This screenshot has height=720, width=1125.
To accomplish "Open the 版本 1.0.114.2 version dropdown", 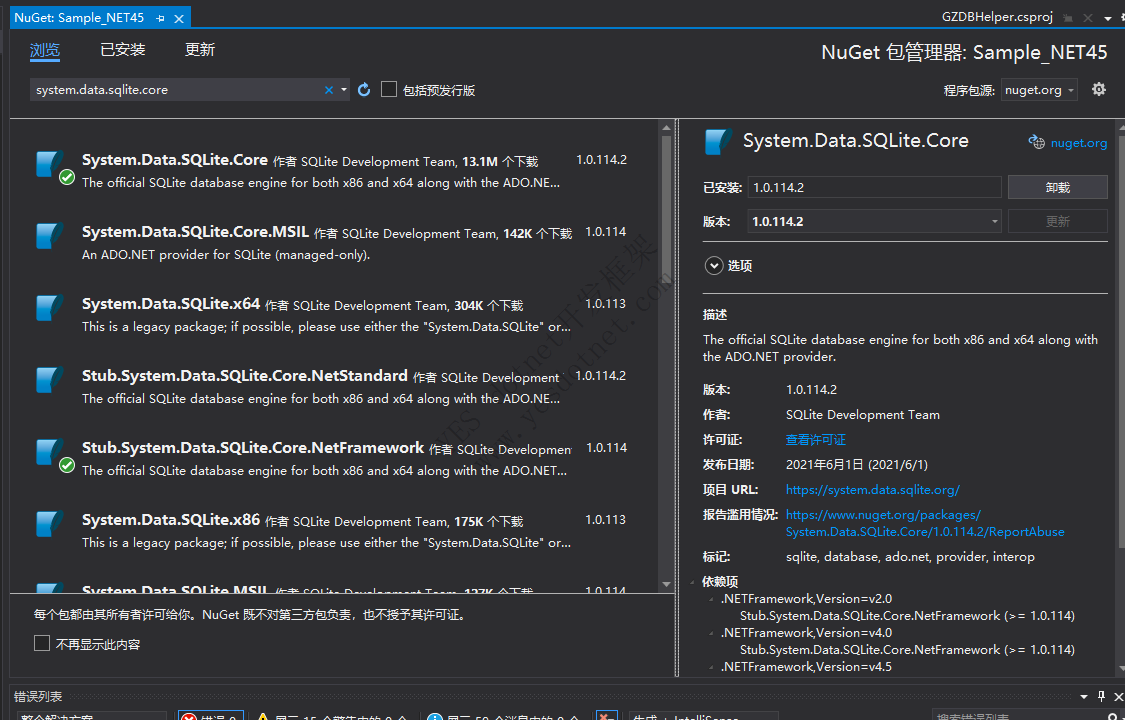I will tap(874, 221).
